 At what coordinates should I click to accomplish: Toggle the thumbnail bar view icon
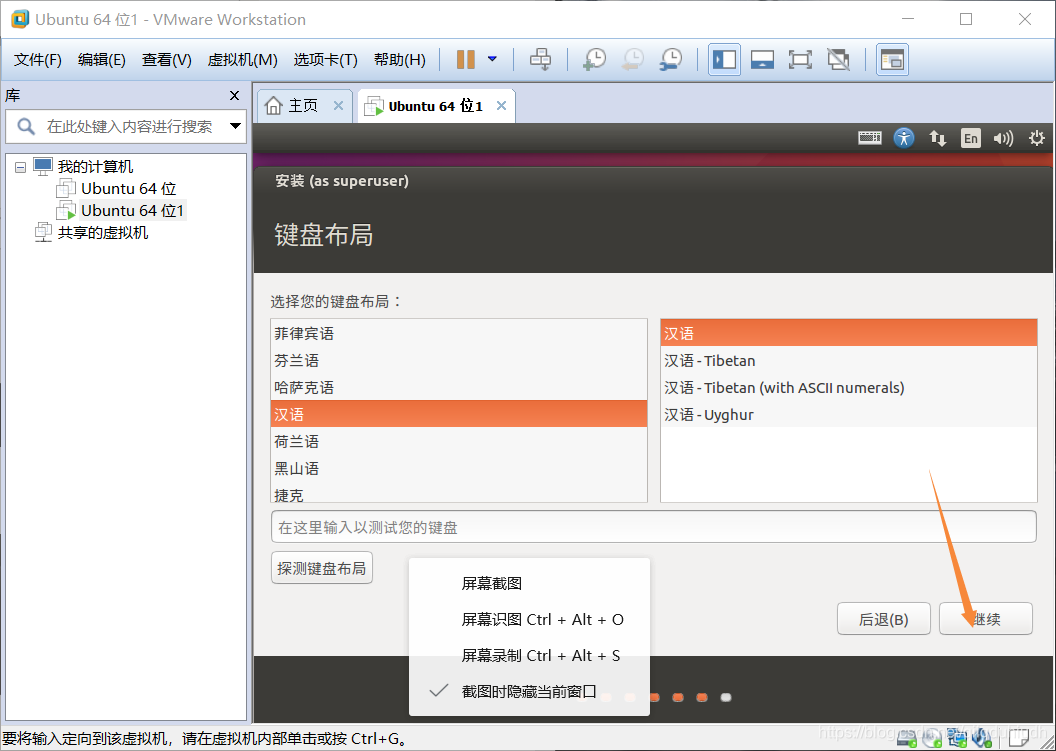pyautogui.click(x=762, y=59)
